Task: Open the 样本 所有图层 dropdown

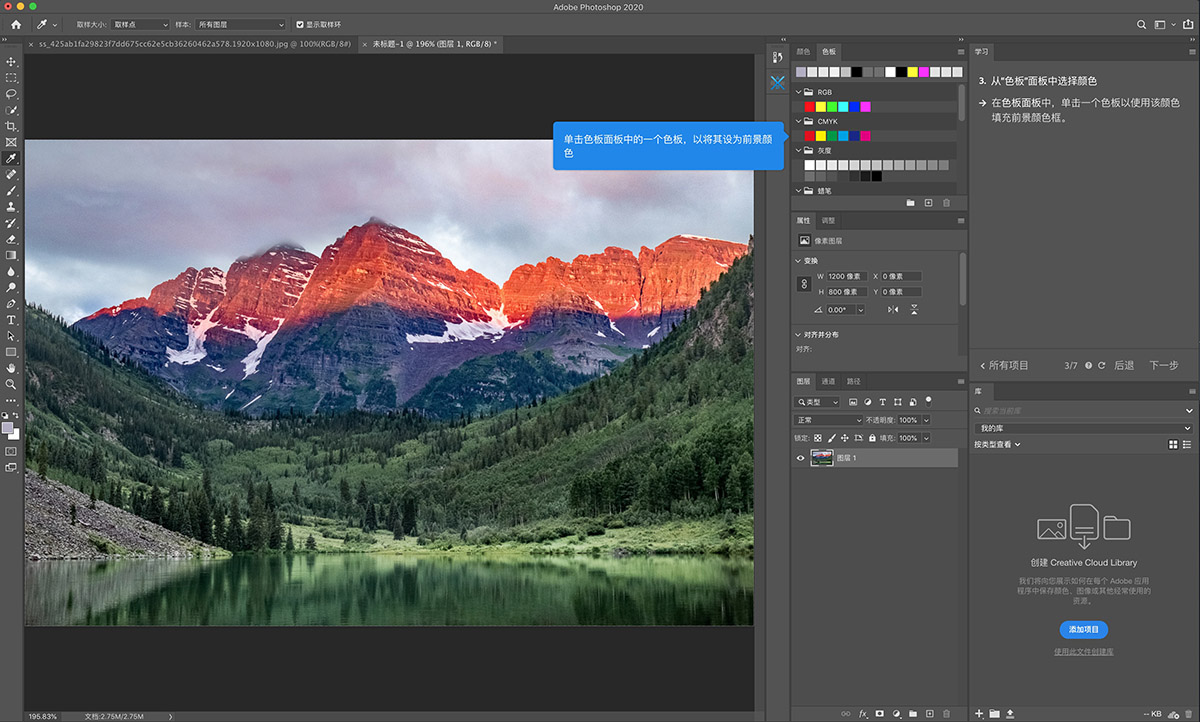Action: (241, 24)
